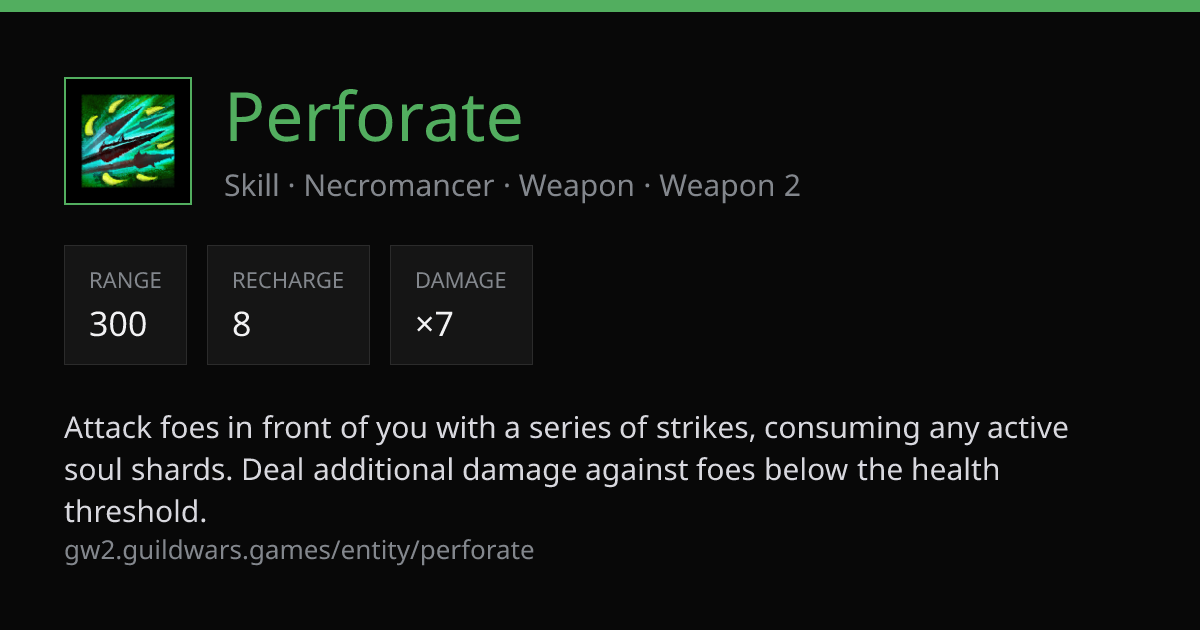Viewport: 1200px width, 630px height.
Task: Click the Perforate skill icon
Action: coord(128,141)
